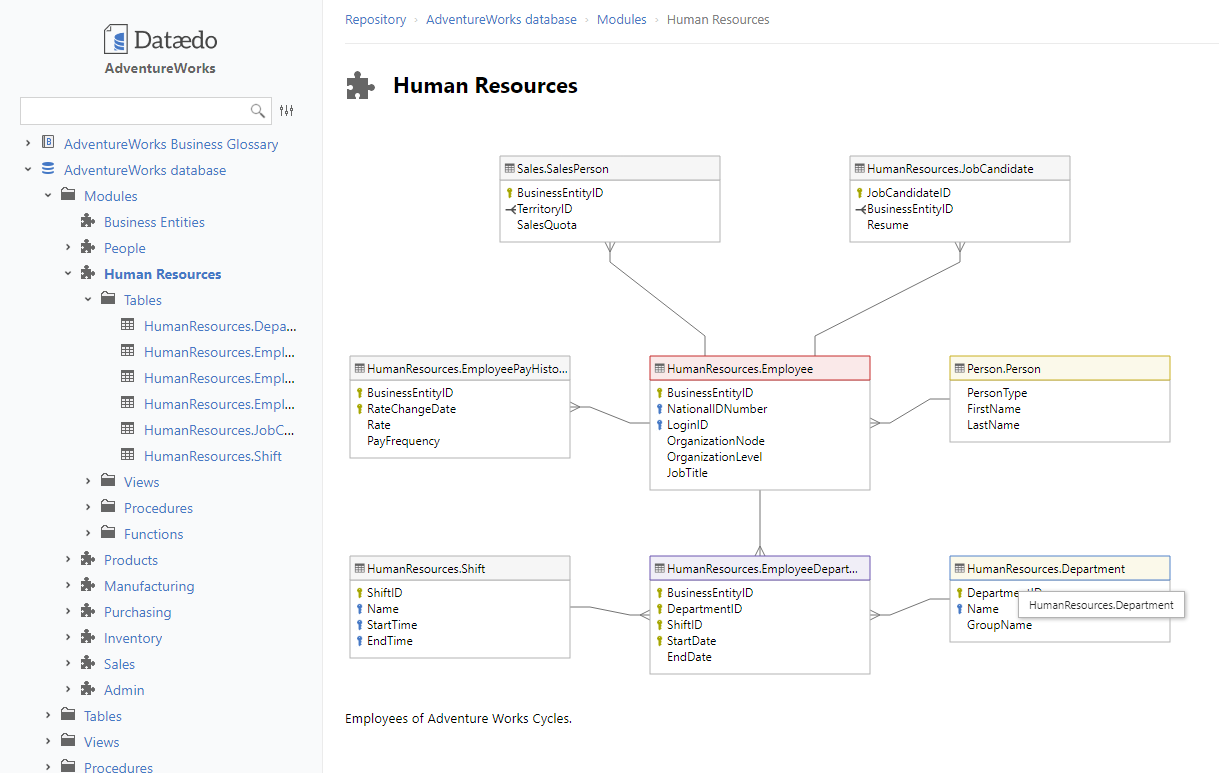The height and width of the screenshot is (773, 1219).
Task: Click the Business Entities puzzle icon
Action: [x=88, y=221]
